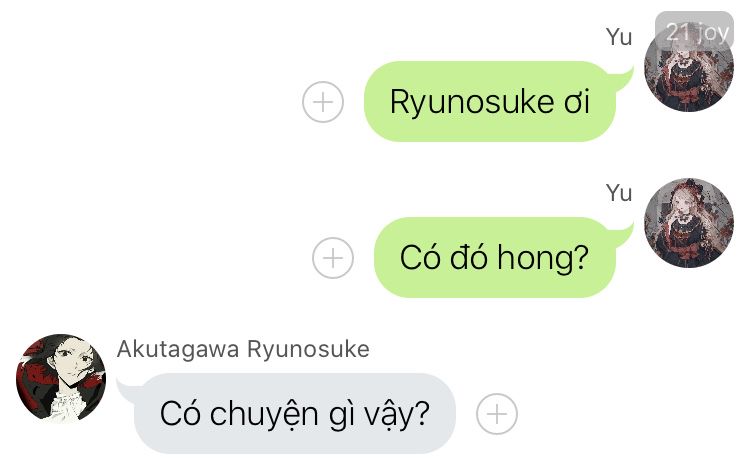Click the word "ơi" in the first message
Image resolution: width=750 pixels, height=475 pixels.
click(577, 103)
